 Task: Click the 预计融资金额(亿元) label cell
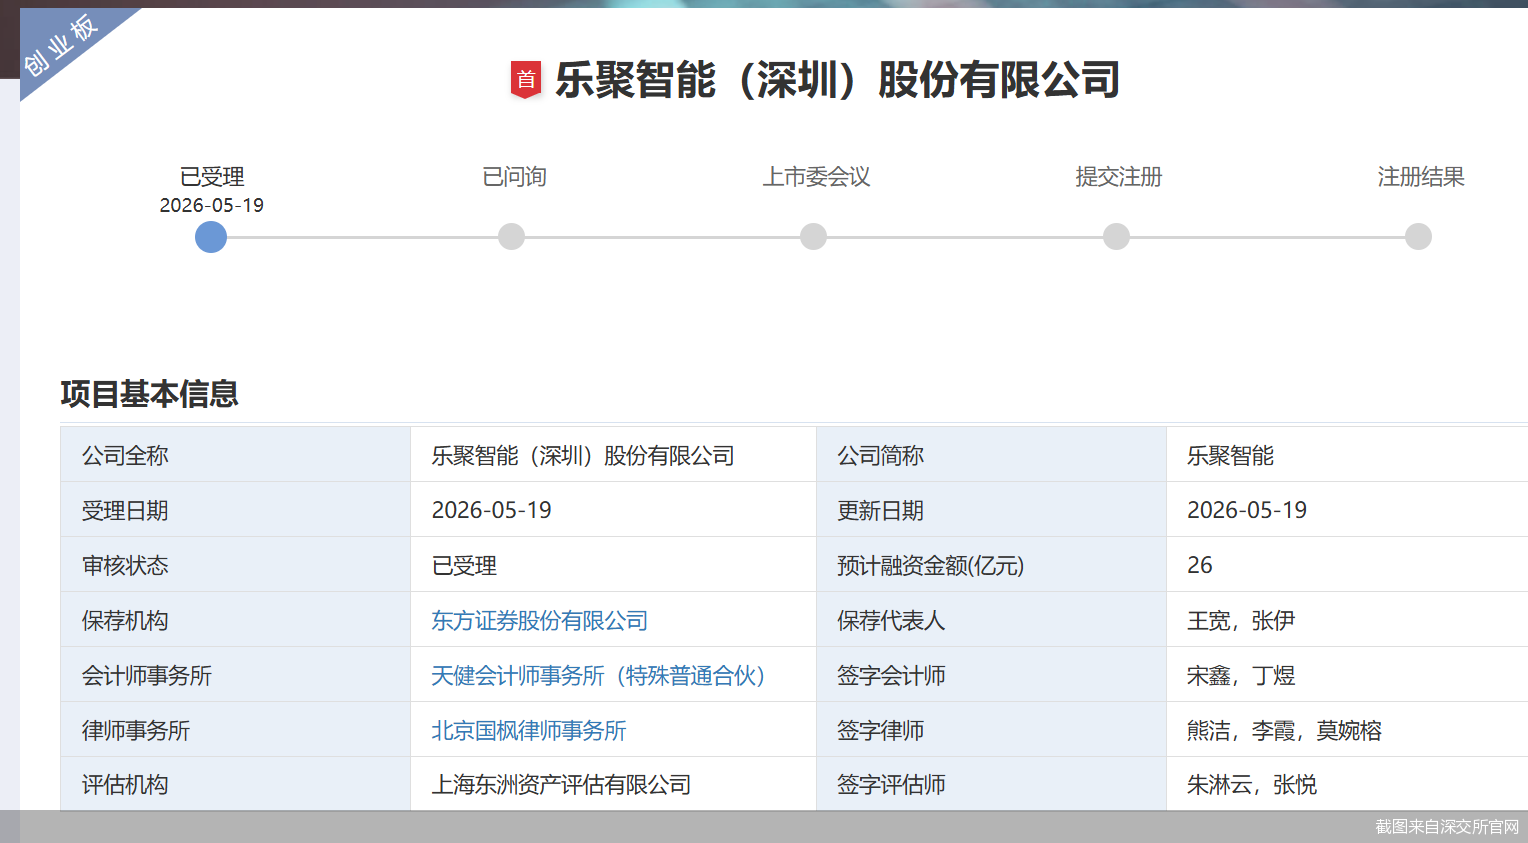pos(992,565)
